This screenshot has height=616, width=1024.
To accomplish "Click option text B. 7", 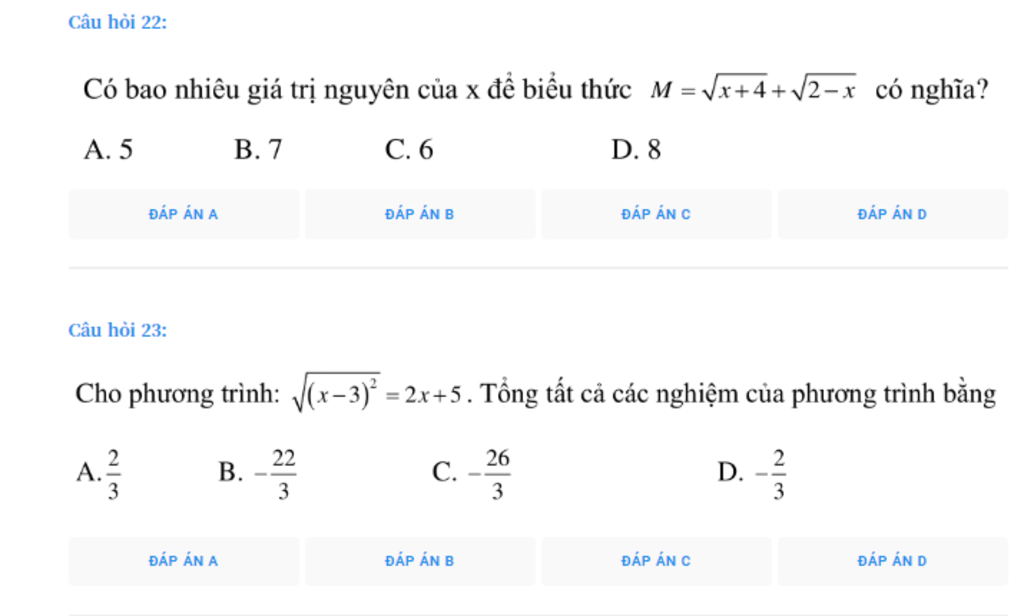I will 259,150.
